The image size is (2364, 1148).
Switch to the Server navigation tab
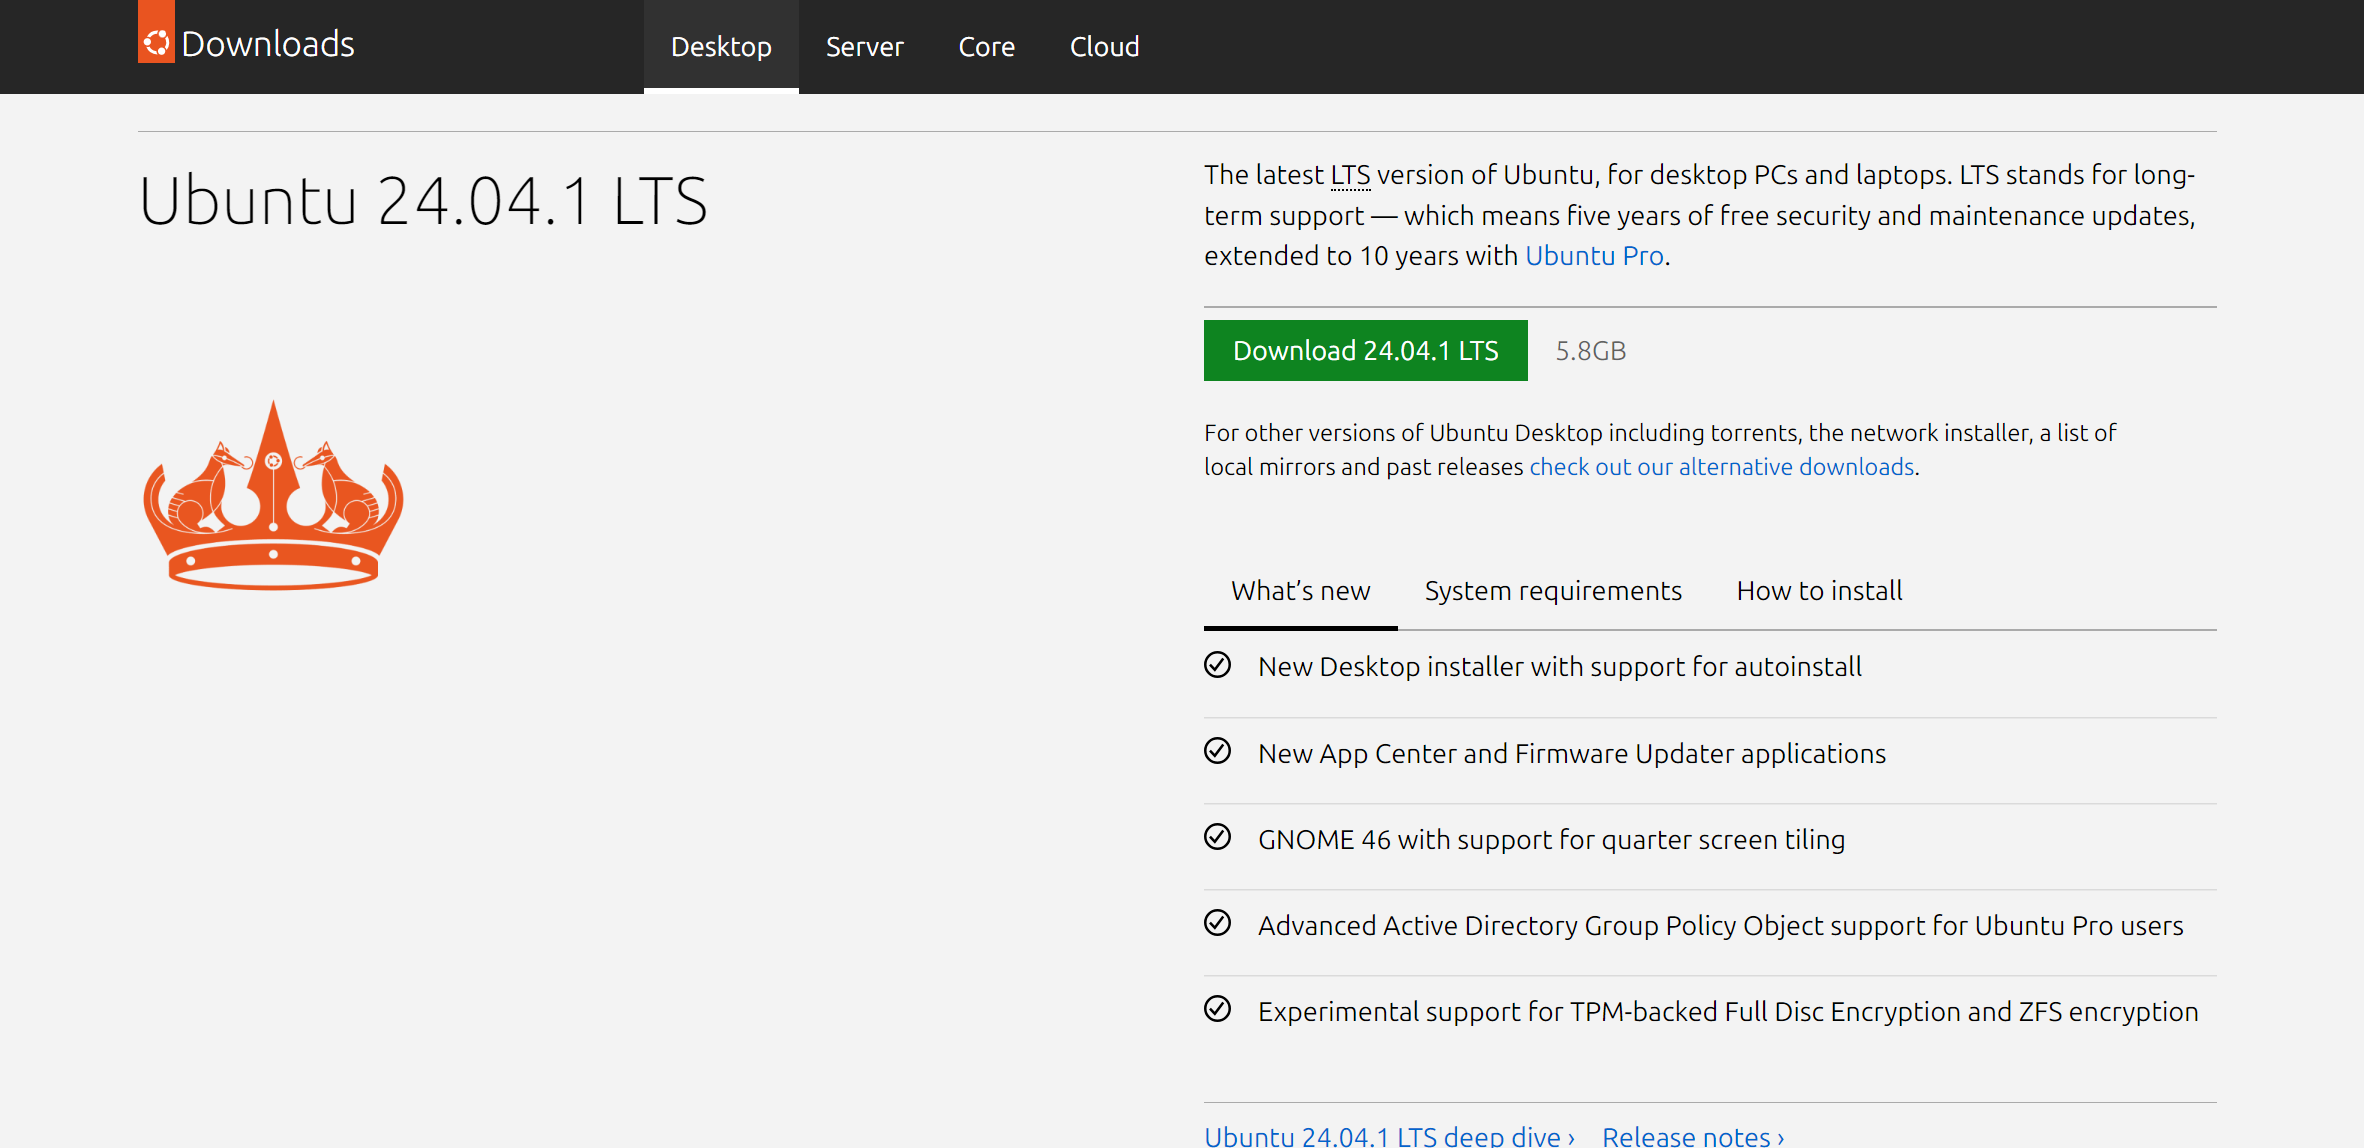865,47
